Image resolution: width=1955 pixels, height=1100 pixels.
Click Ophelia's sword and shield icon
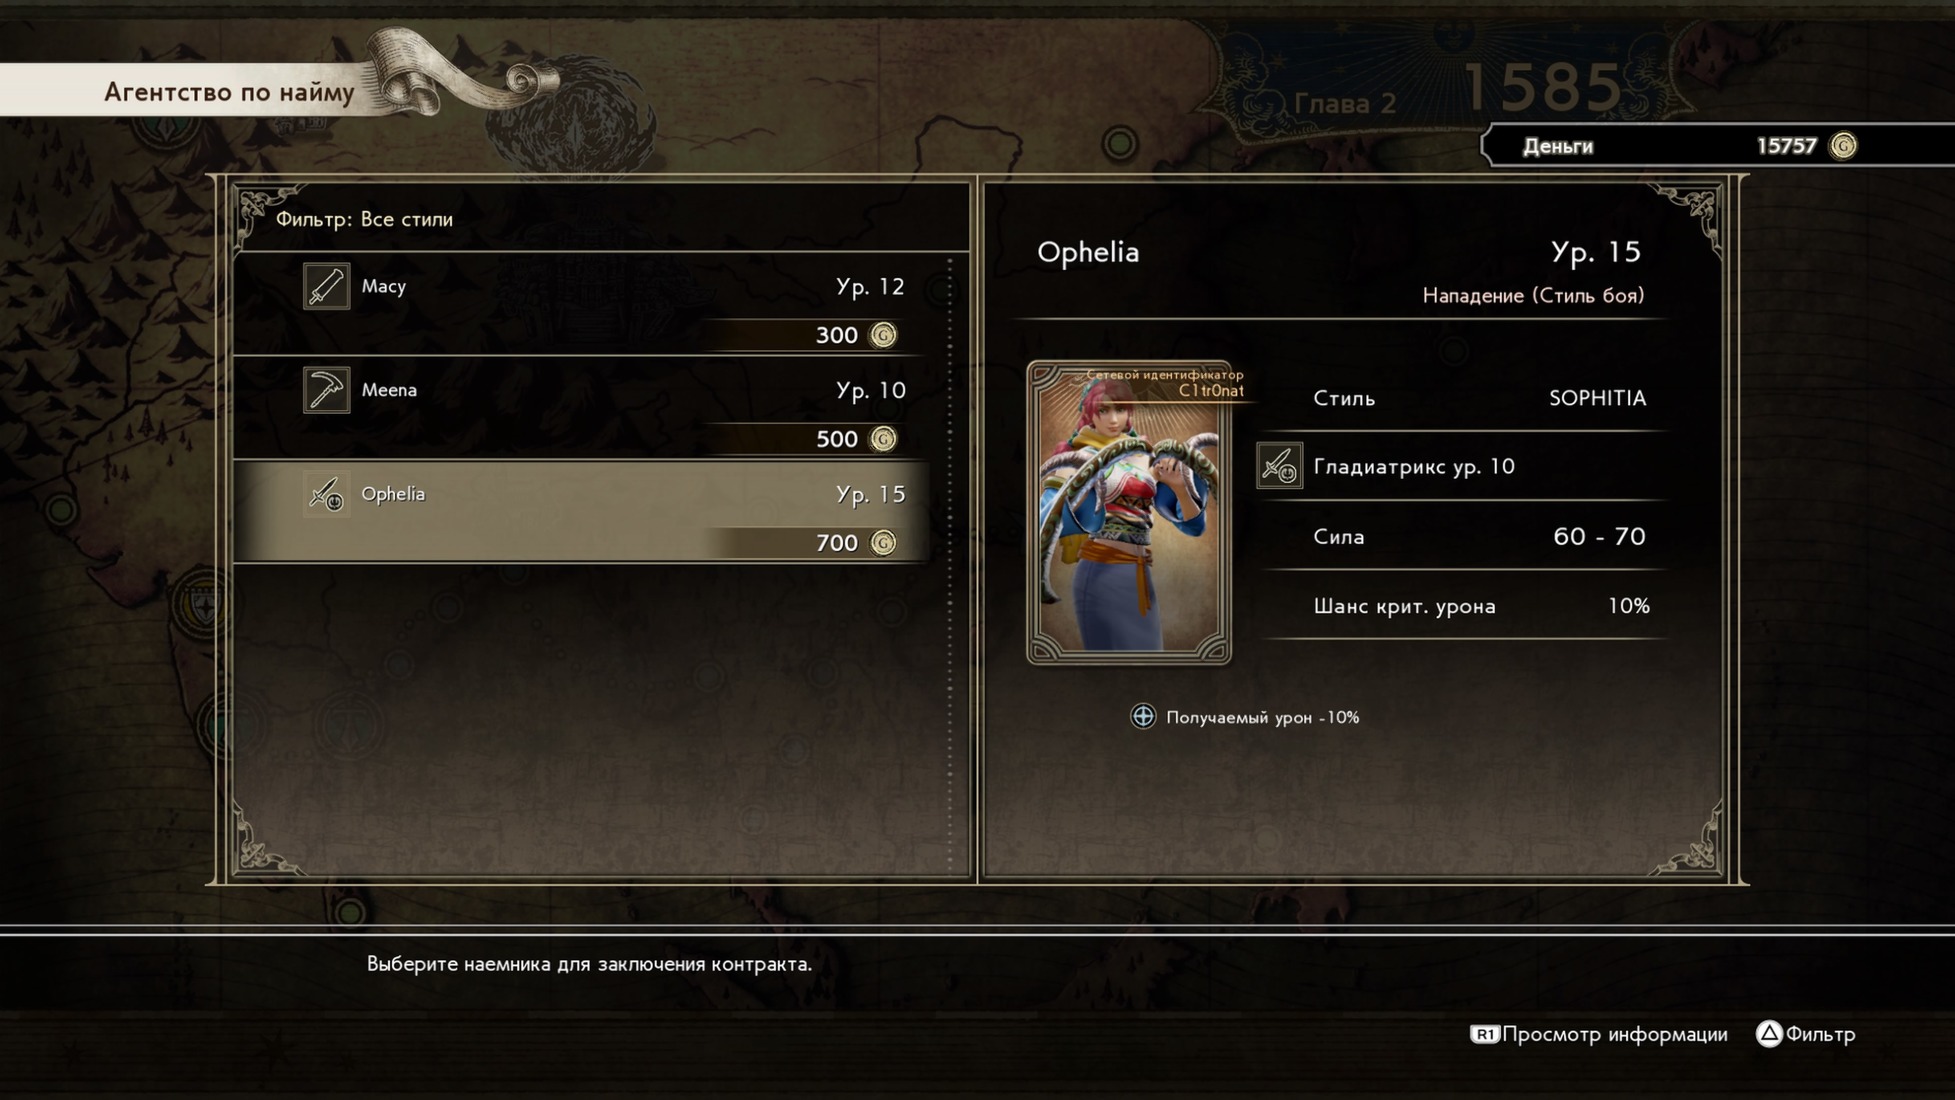326,494
